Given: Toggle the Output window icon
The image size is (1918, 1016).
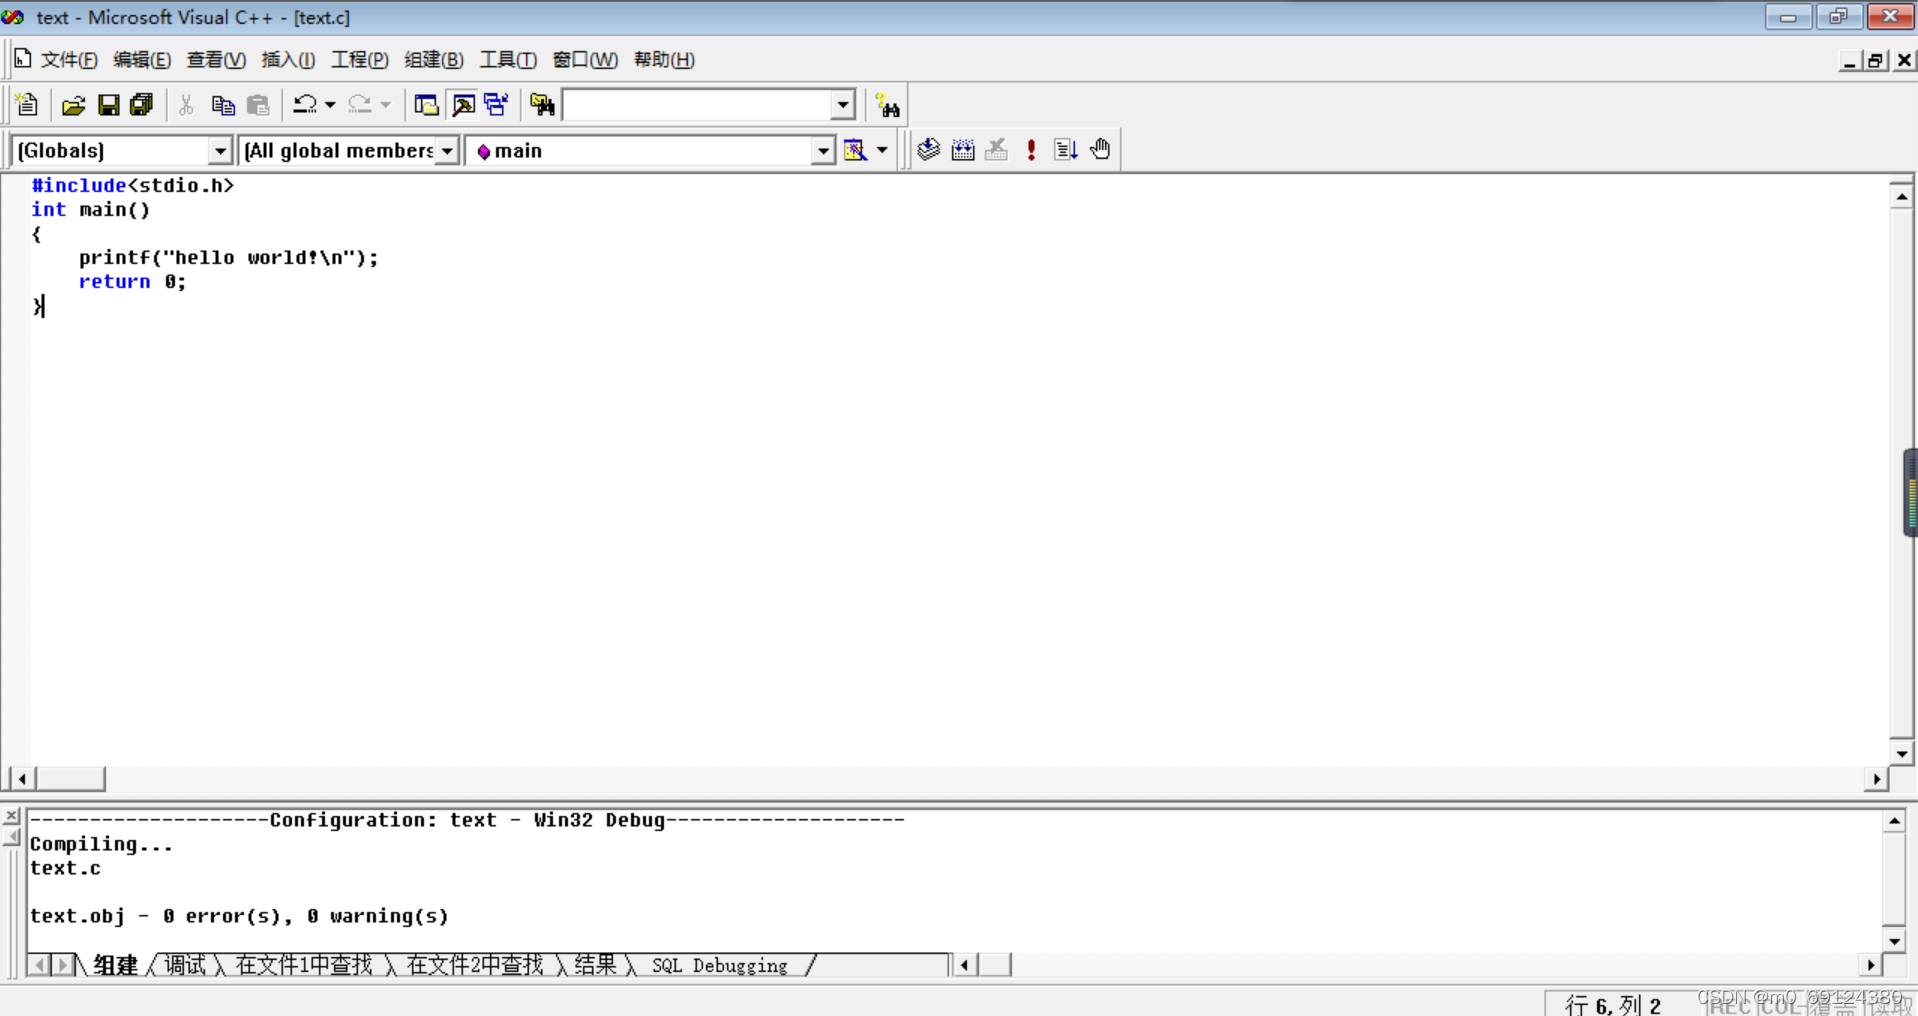Looking at the screenshot, I should pyautogui.click(x=462, y=105).
